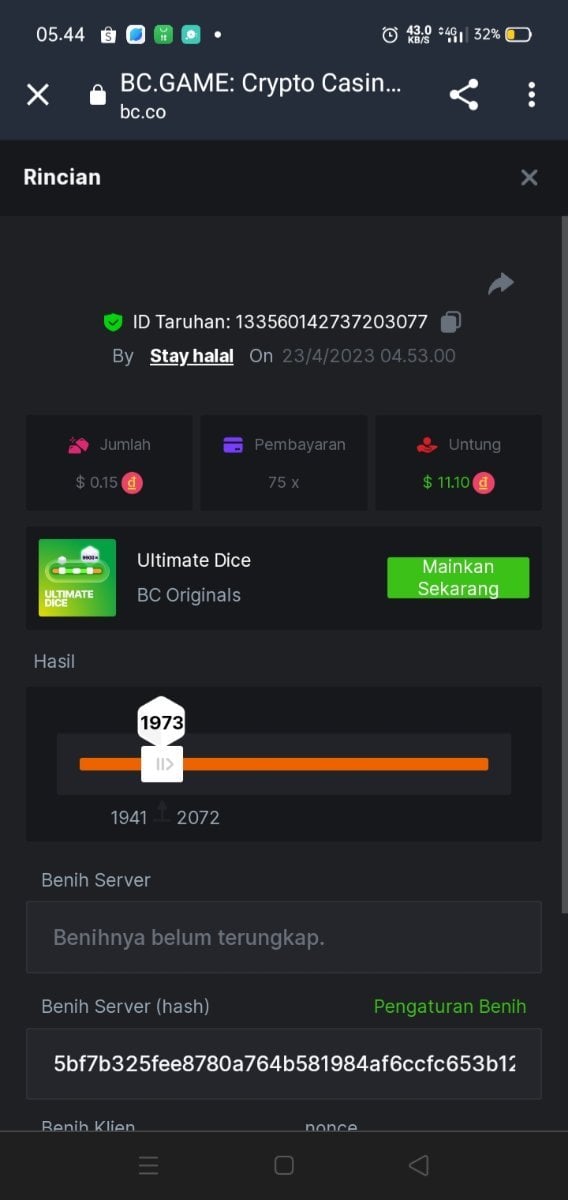Copy the ID Taruhan number
The height and width of the screenshot is (1200, 568).
pos(451,322)
